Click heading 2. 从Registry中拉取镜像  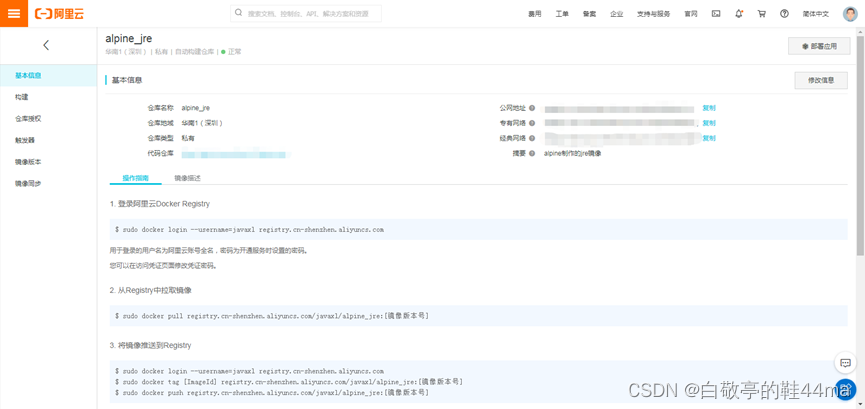[x=151, y=290]
